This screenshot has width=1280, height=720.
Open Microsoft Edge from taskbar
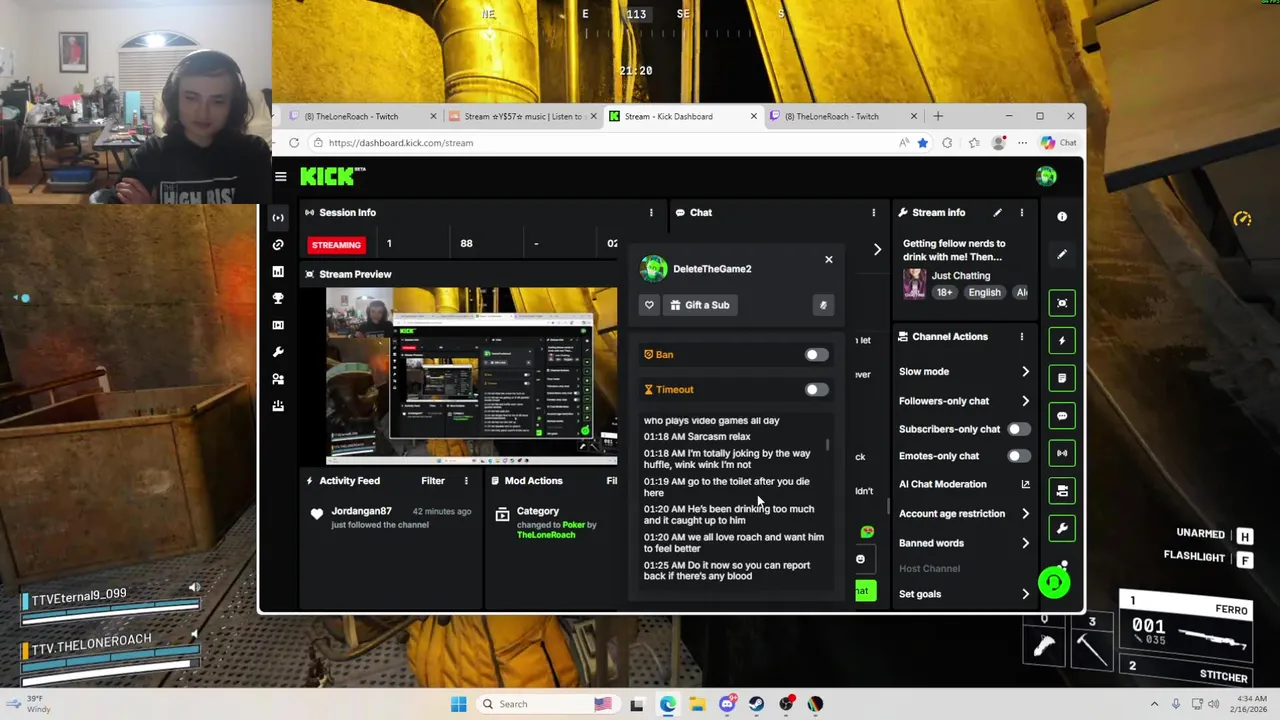pyautogui.click(x=667, y=704)
